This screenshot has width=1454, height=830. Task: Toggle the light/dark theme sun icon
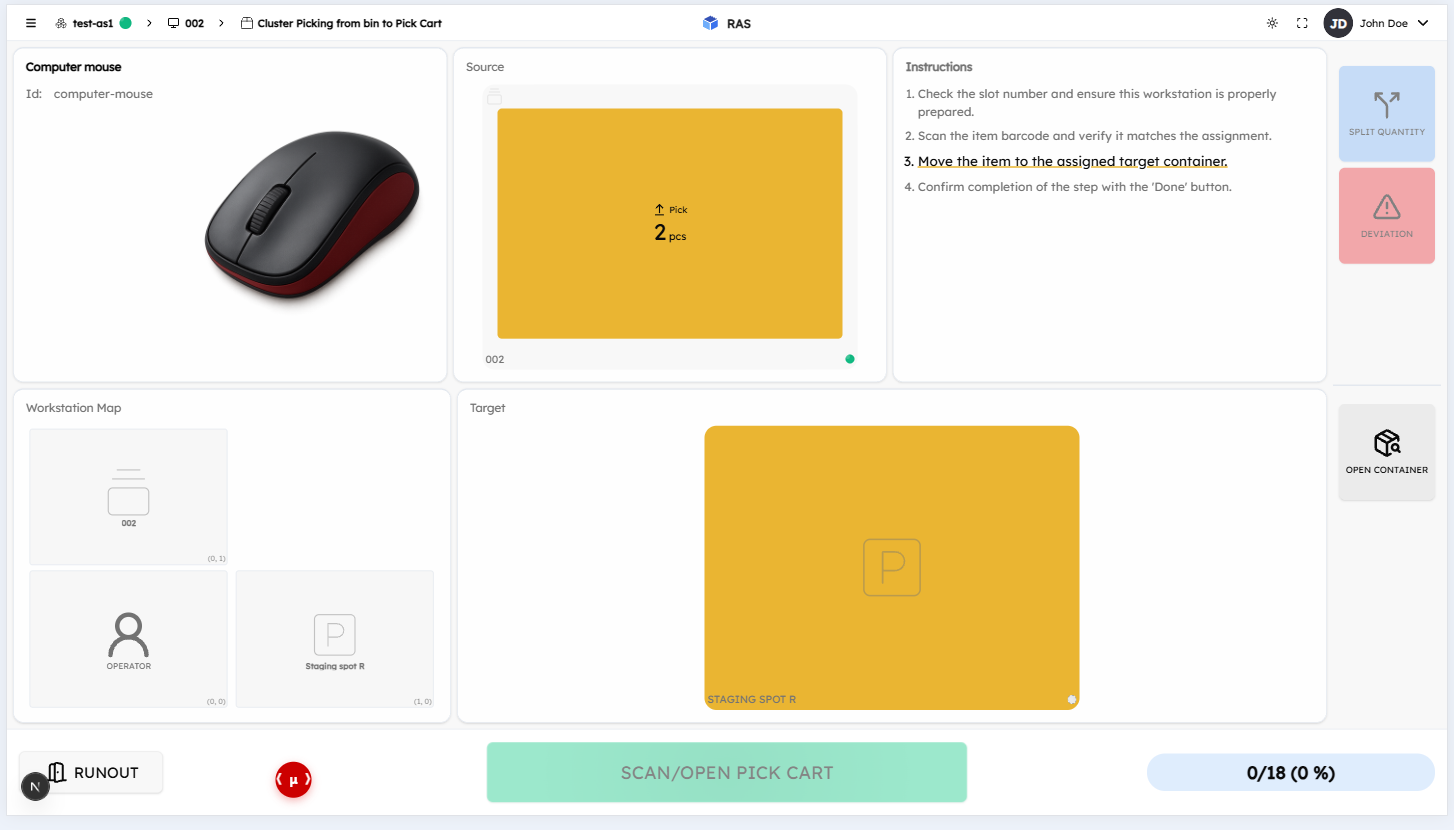click(1272, 23)
